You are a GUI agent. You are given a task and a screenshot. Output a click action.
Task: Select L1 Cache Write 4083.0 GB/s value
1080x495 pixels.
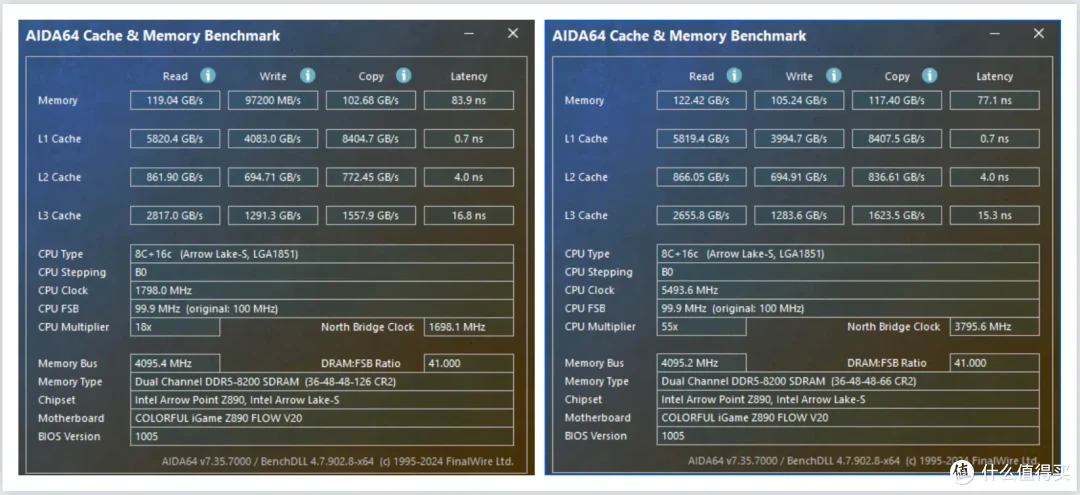(273, 139)
